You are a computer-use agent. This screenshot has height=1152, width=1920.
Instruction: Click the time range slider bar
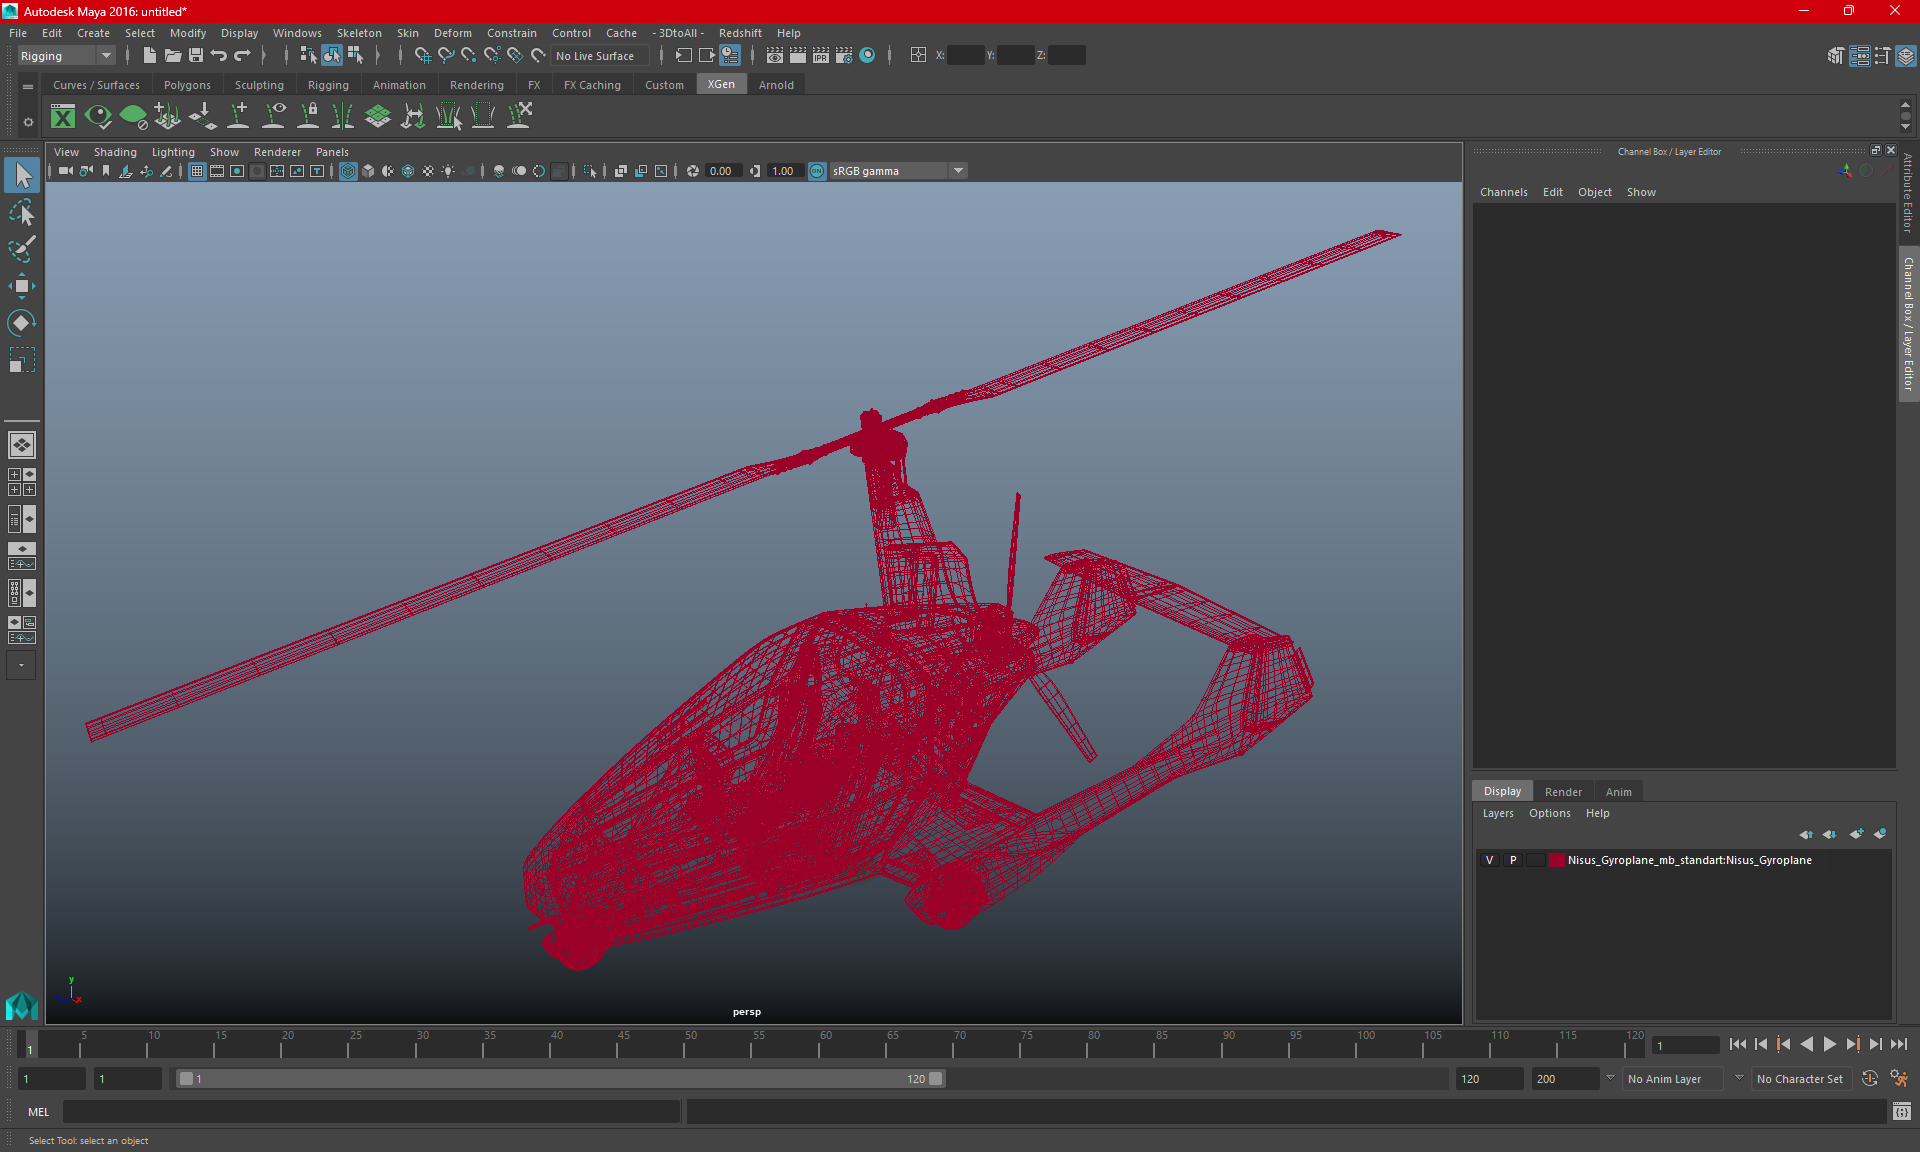pos(560,1079)
